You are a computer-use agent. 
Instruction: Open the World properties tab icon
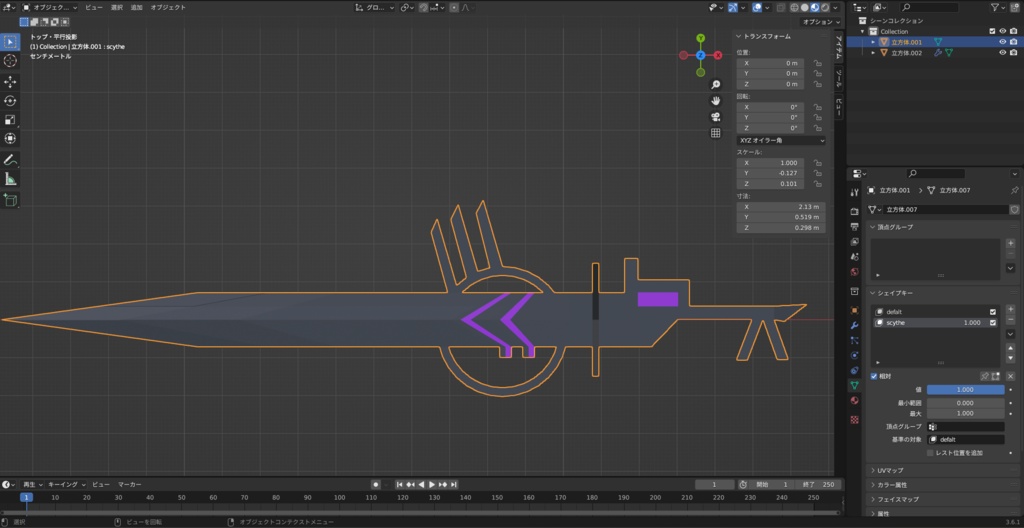pos(854,272)
